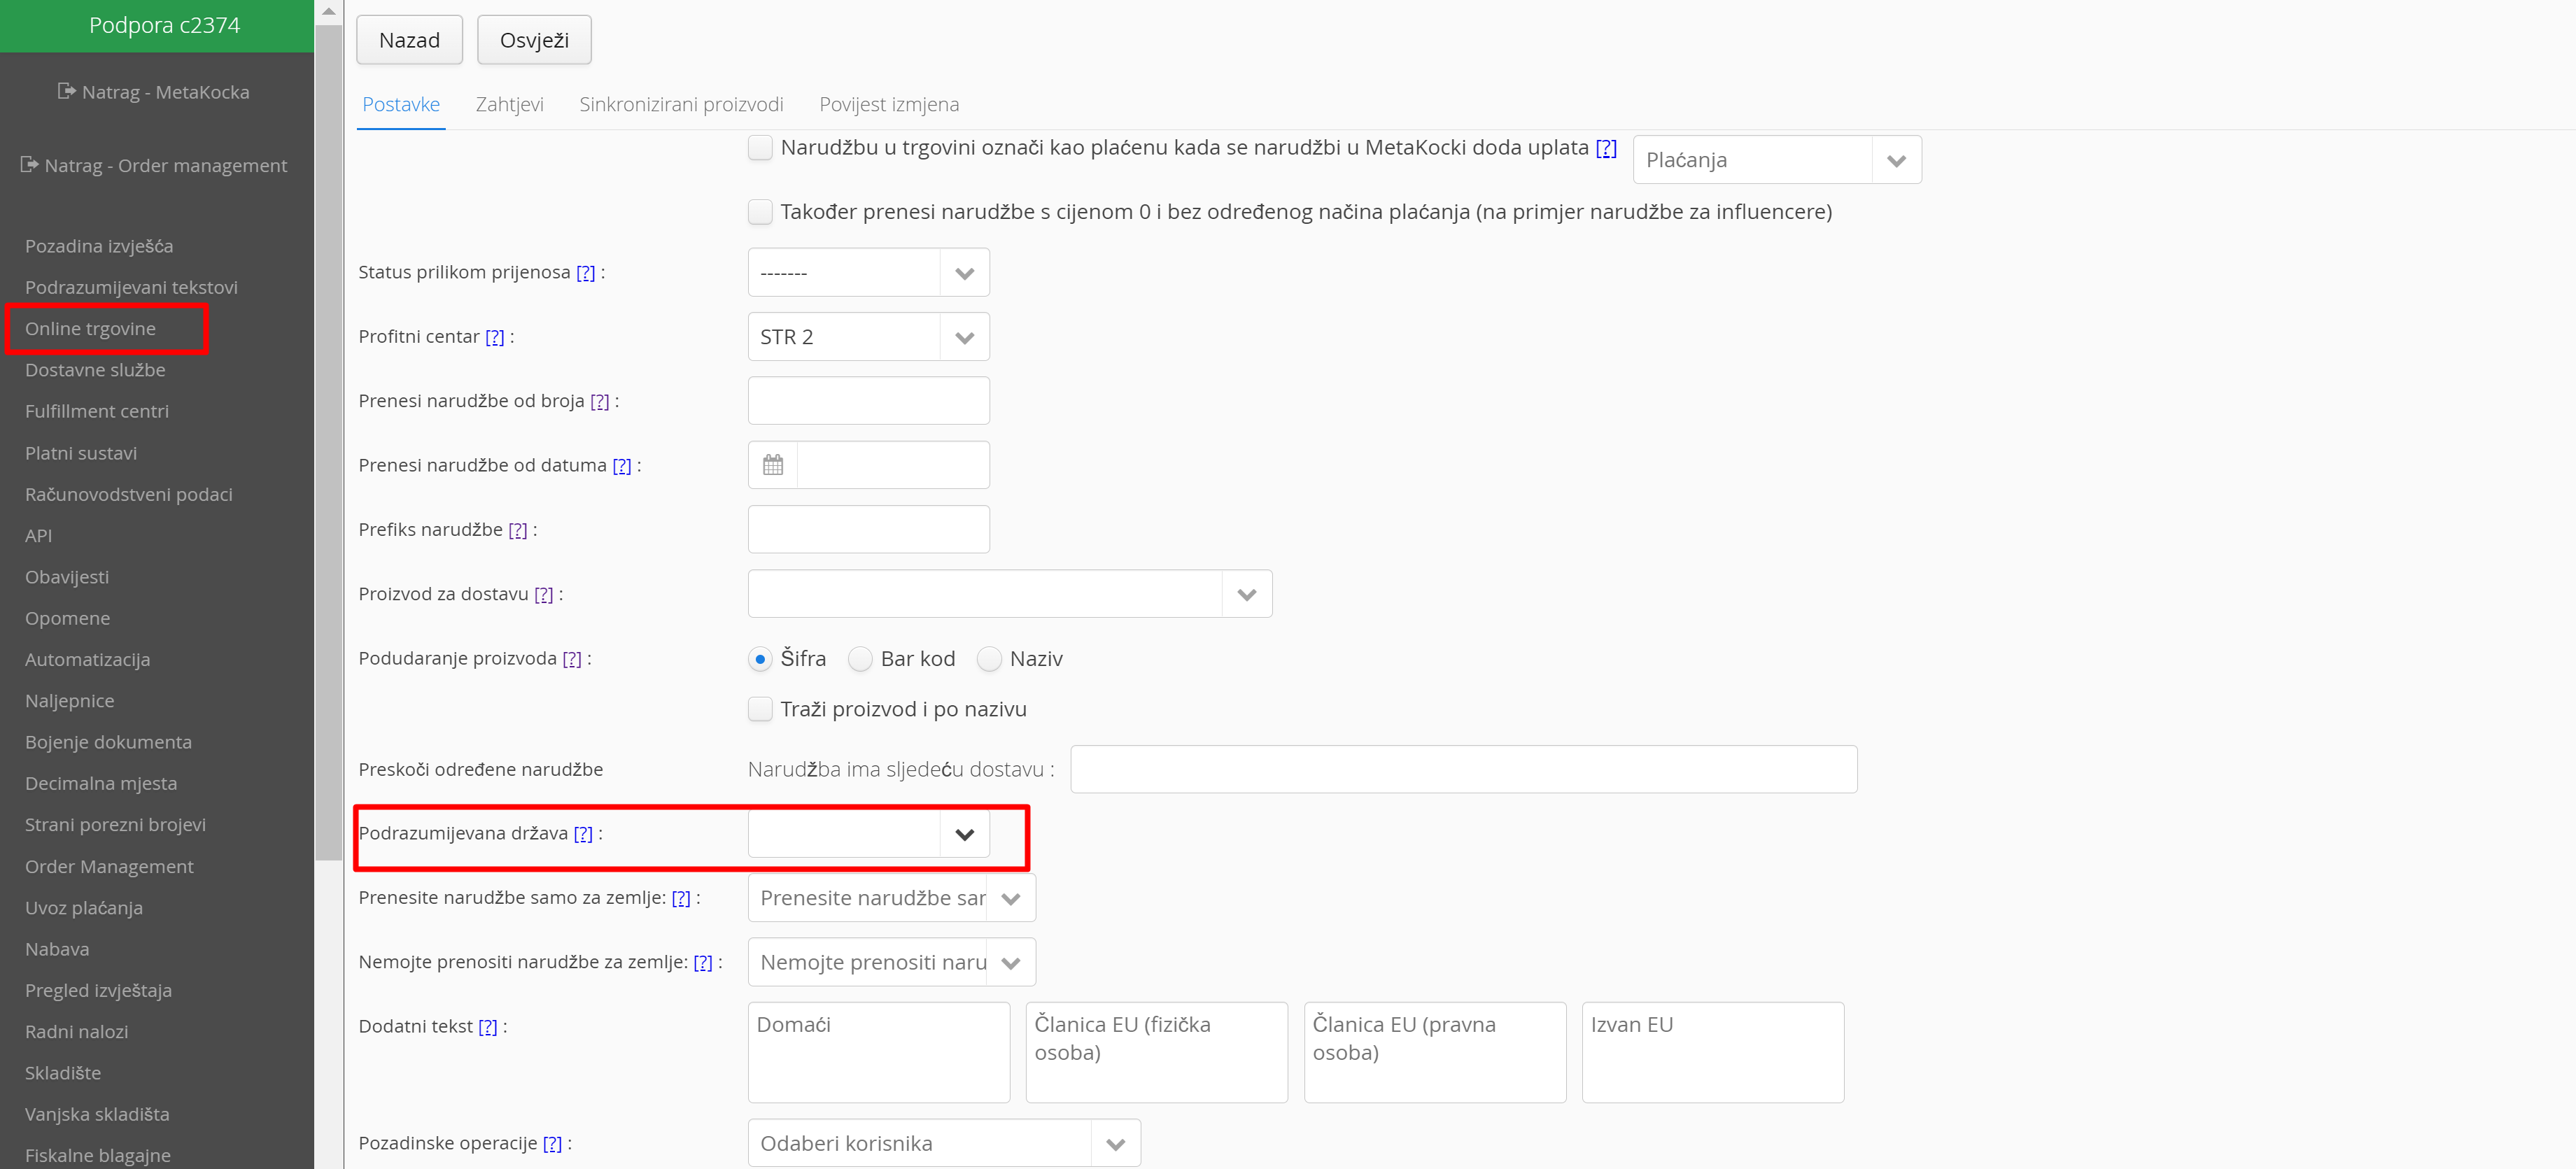Screen dimensions: 2576x1169
Task: Open help [?] for Dodatni tekst
Action: click(487, 1027)
